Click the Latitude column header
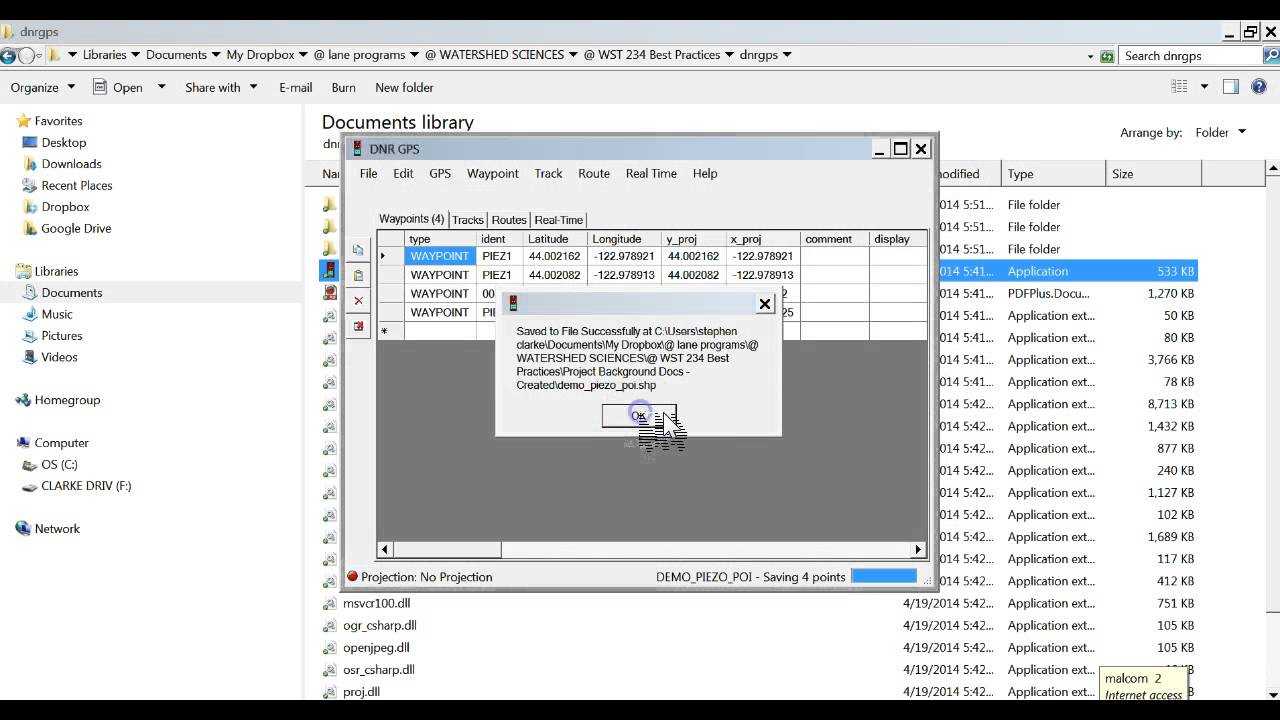The image size is (1280, 720). click(555, 239)
